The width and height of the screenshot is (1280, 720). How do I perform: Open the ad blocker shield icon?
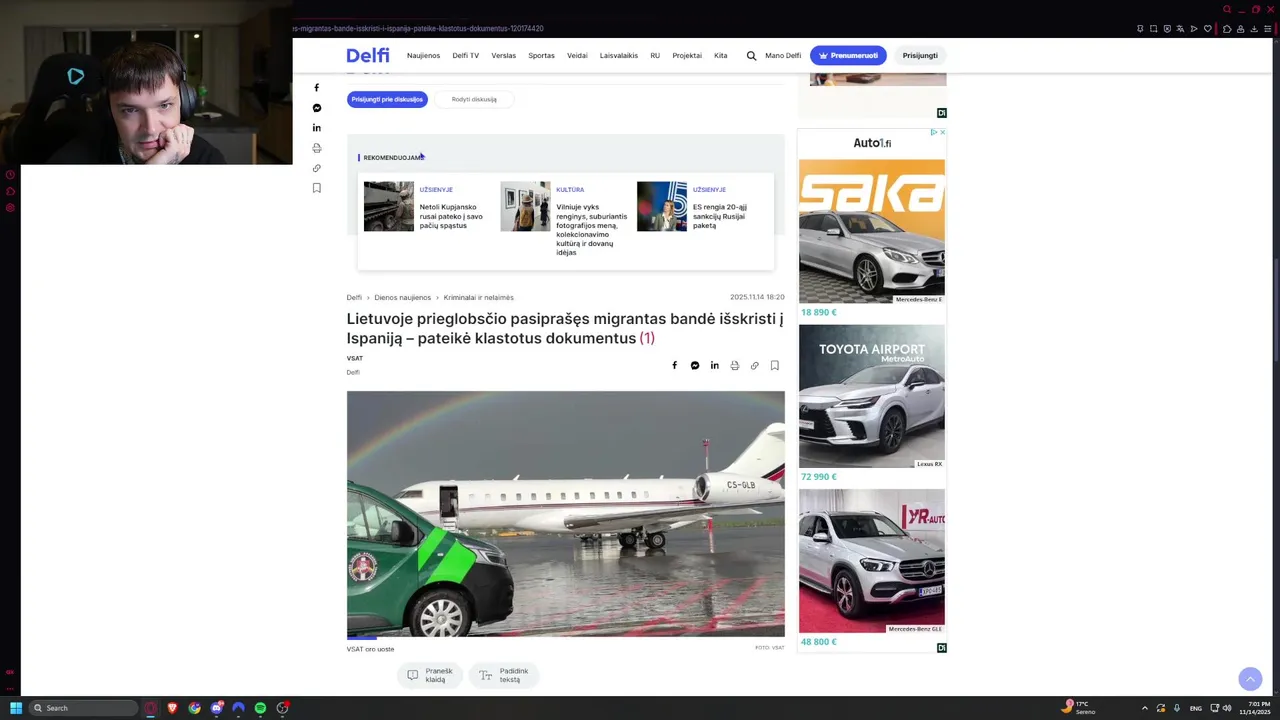[x=1167, y=29]
